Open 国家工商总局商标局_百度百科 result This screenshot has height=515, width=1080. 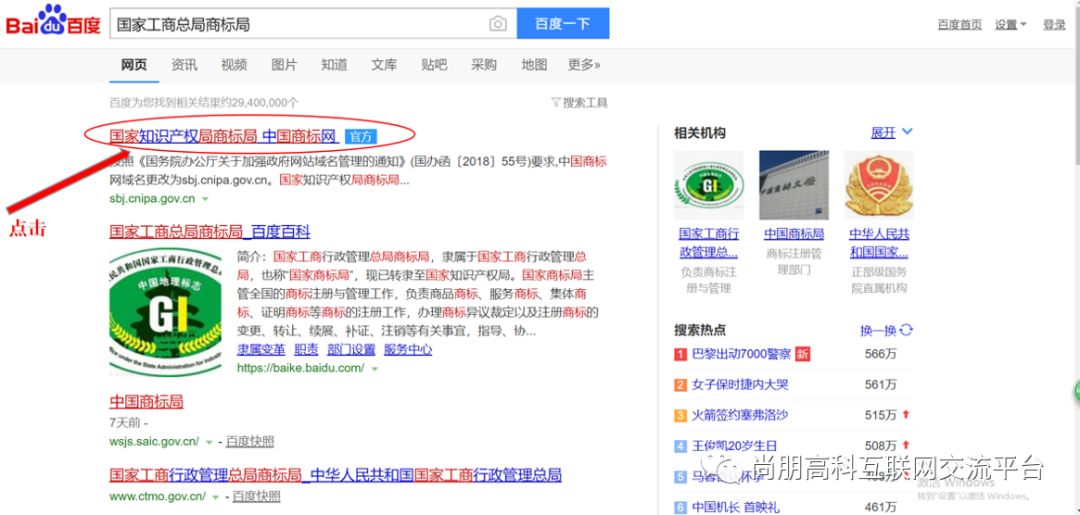[209, 231]
